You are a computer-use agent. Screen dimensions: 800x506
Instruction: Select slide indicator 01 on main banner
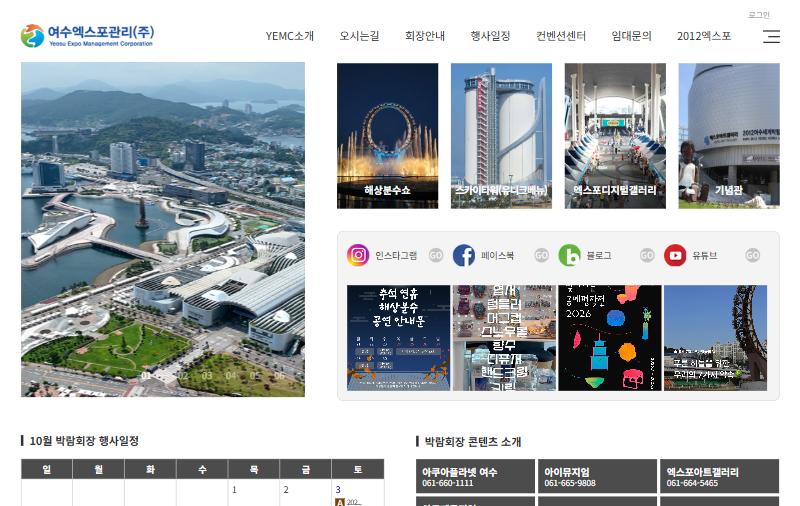(146, 375)
